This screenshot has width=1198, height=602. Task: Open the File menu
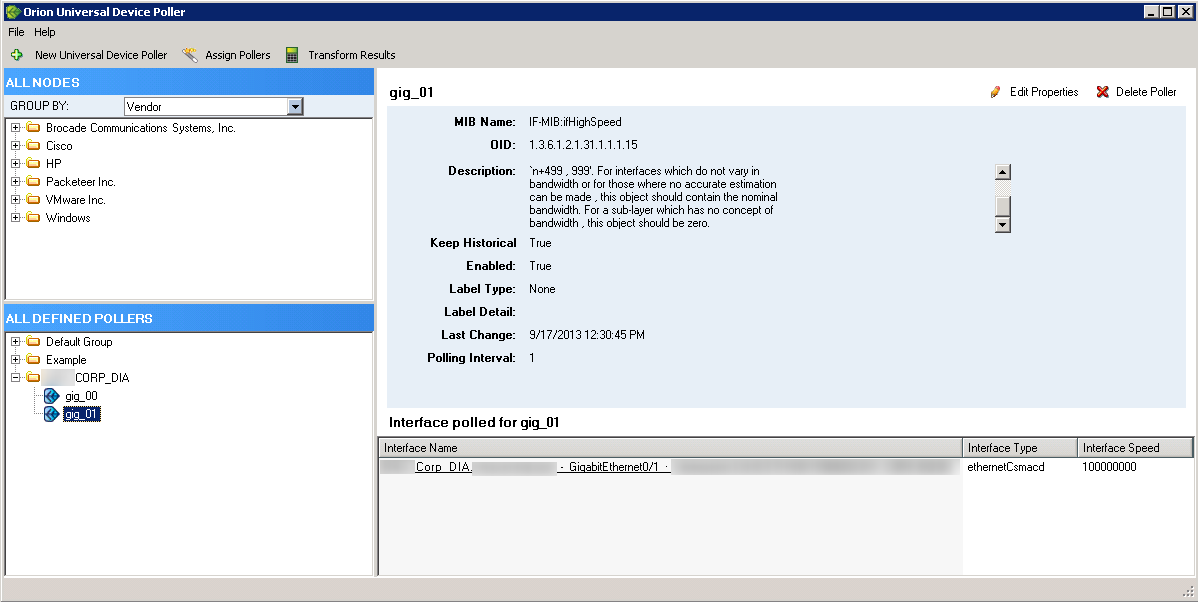coord(16,32)
